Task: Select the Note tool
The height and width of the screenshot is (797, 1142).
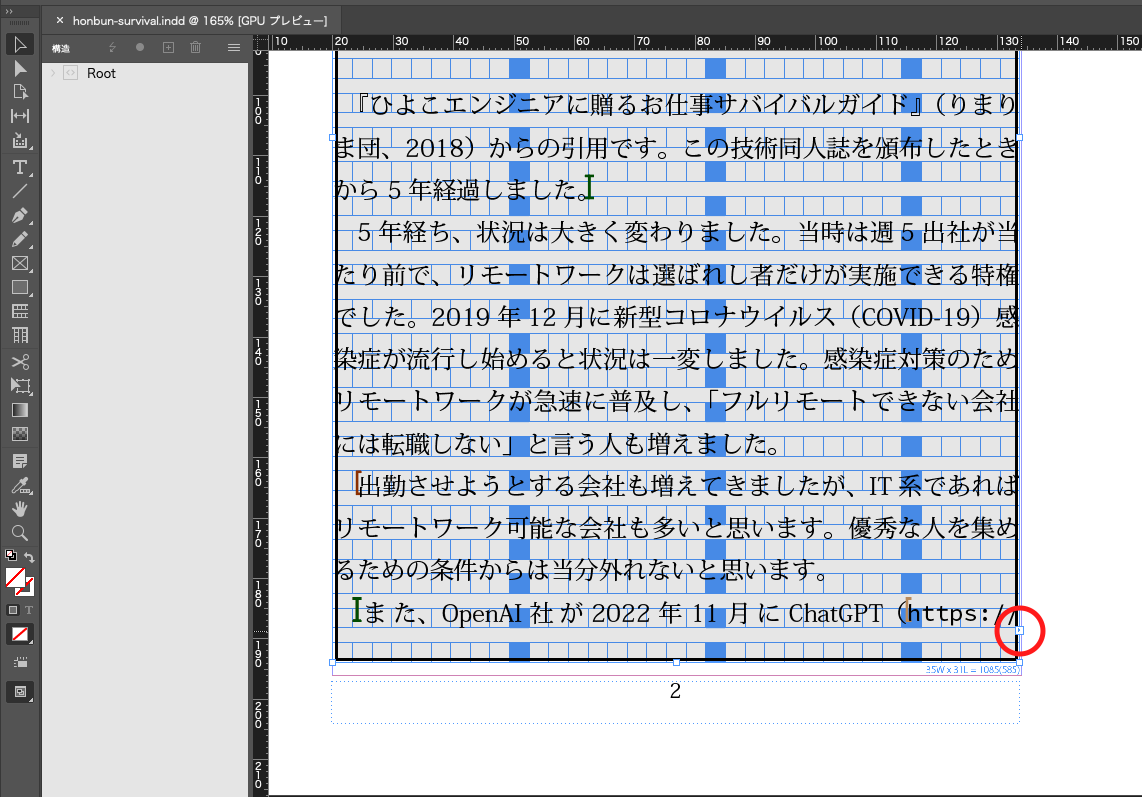Action: coord(20,461)
